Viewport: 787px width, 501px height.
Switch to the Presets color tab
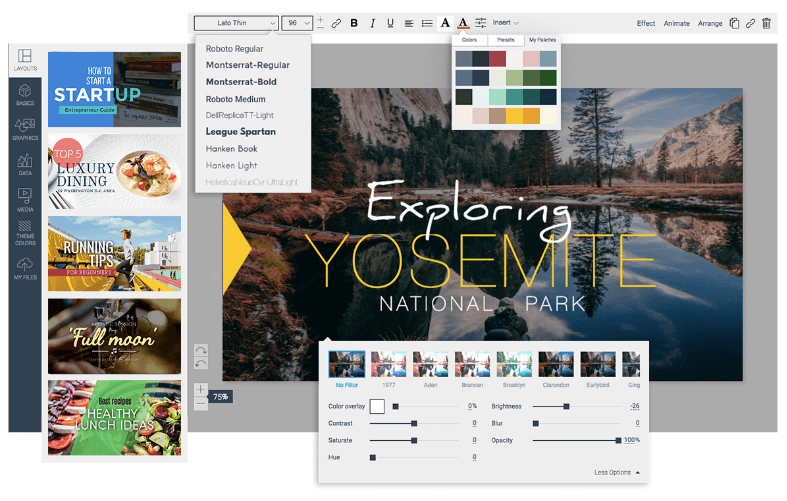506,40
